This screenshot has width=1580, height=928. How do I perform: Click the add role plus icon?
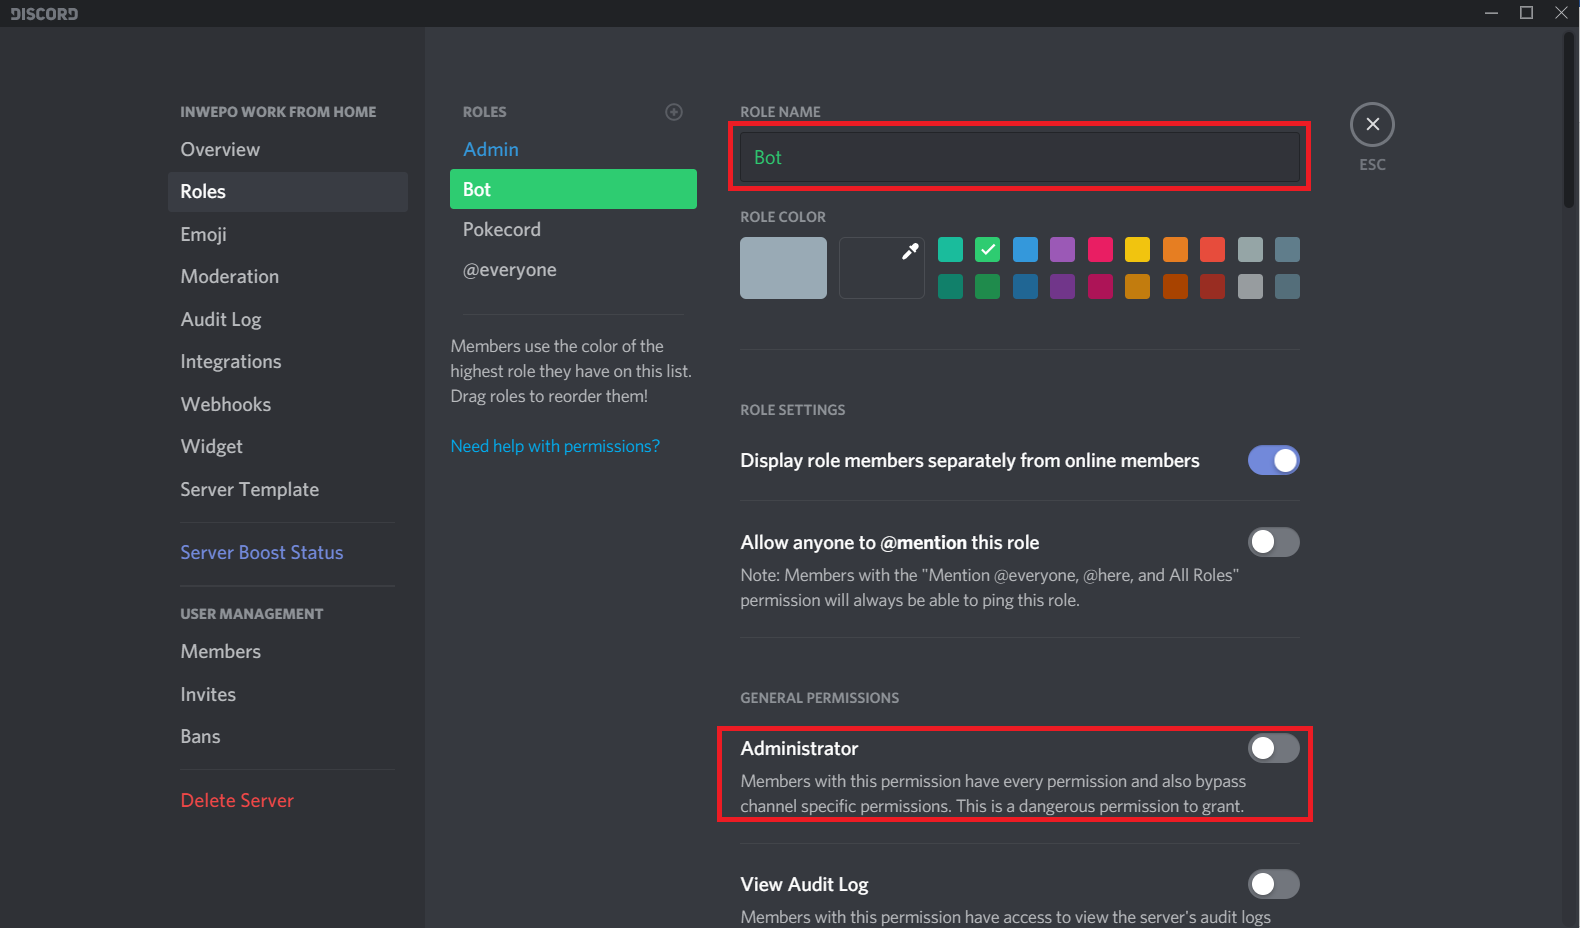pyautogui.click(x=674, y=112)
